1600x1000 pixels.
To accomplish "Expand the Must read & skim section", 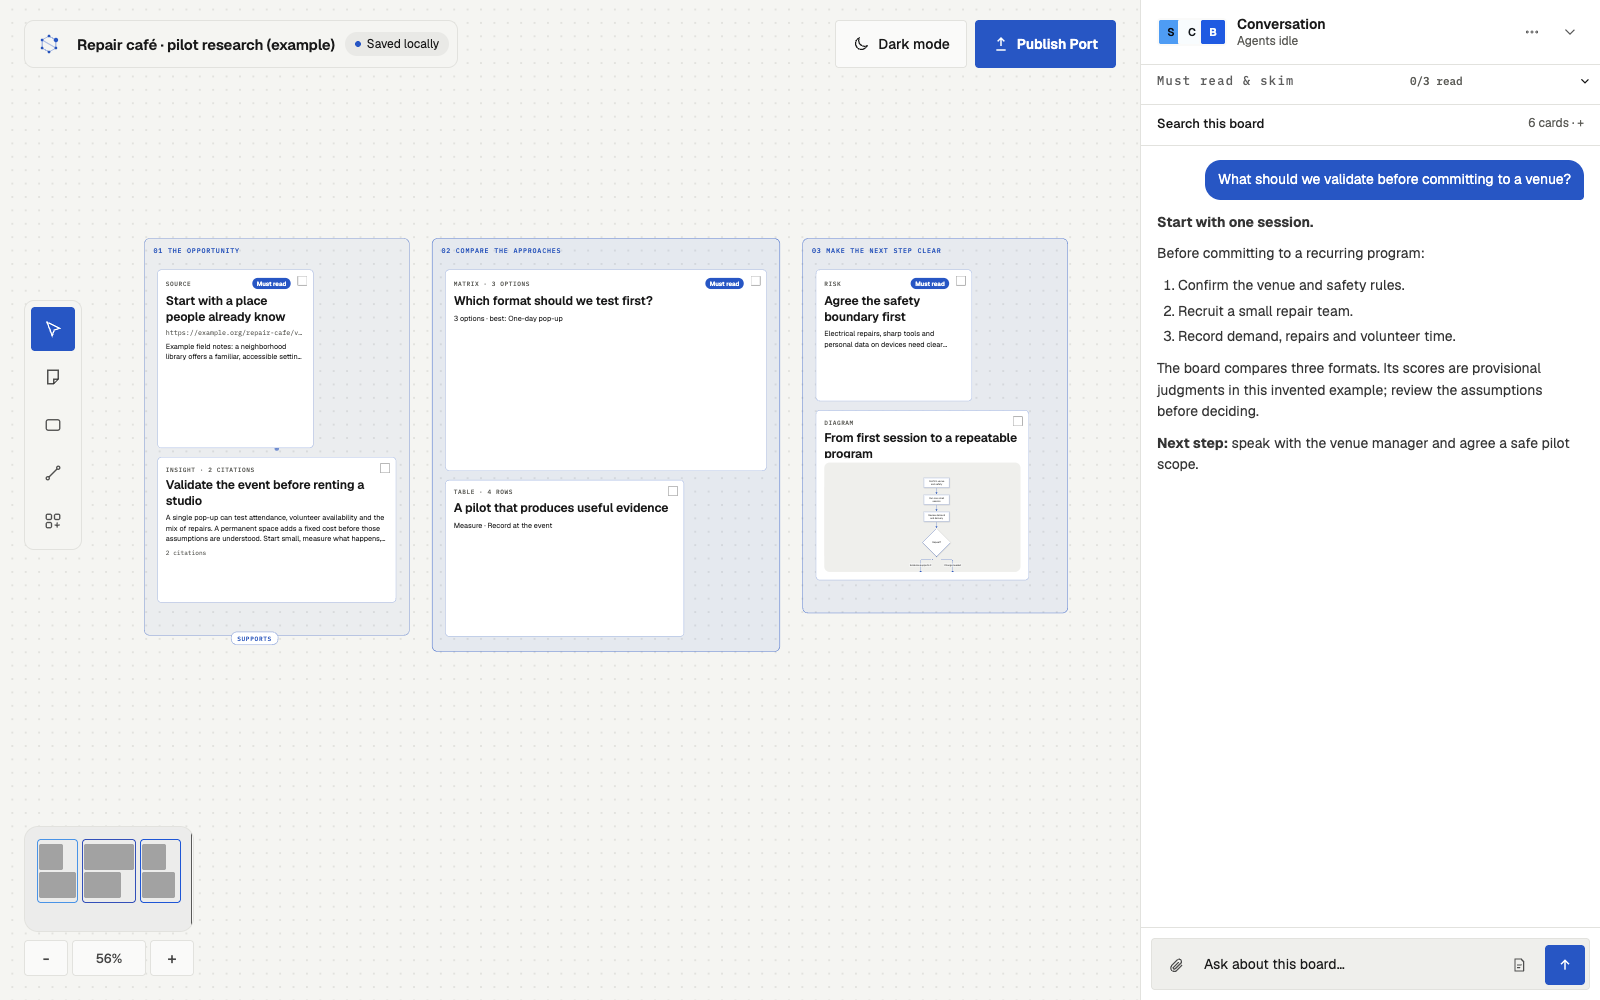I will point(1371,81).
